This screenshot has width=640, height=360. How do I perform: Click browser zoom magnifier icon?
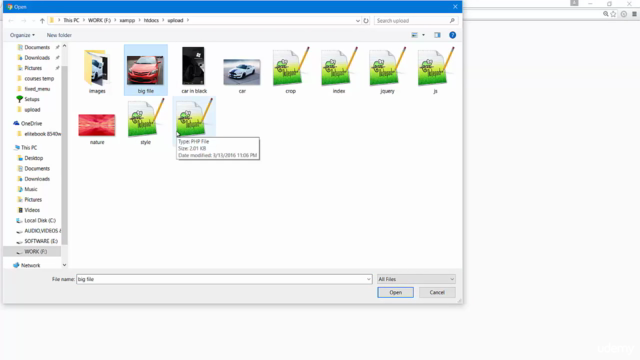(x=606, y=14)
